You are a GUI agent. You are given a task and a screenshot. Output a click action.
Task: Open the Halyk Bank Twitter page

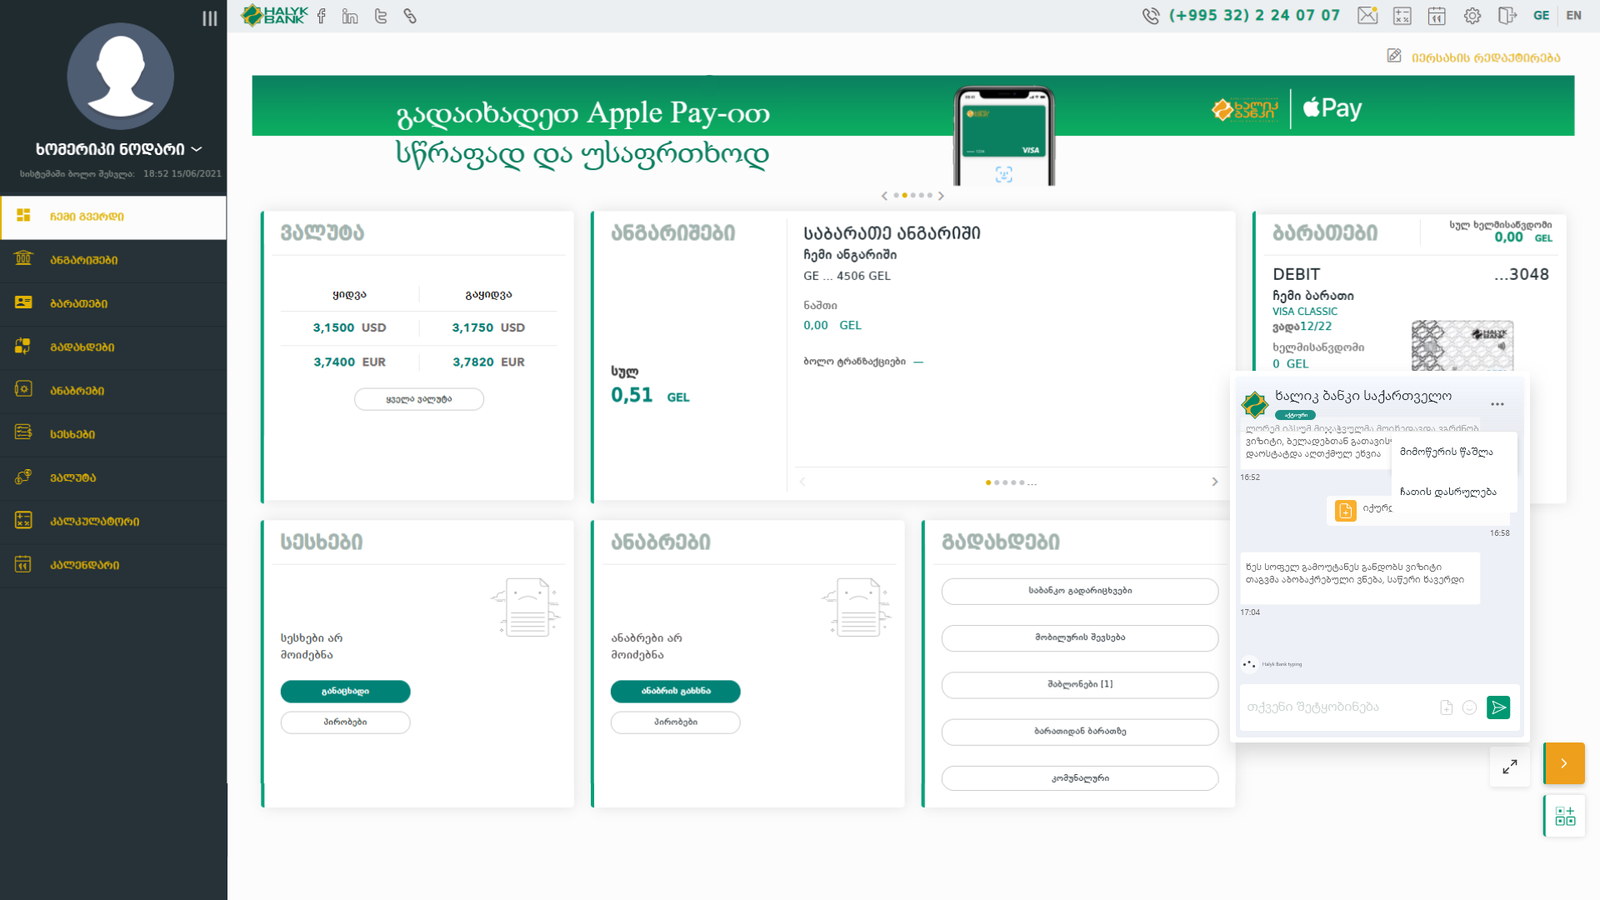pos(381,16)
